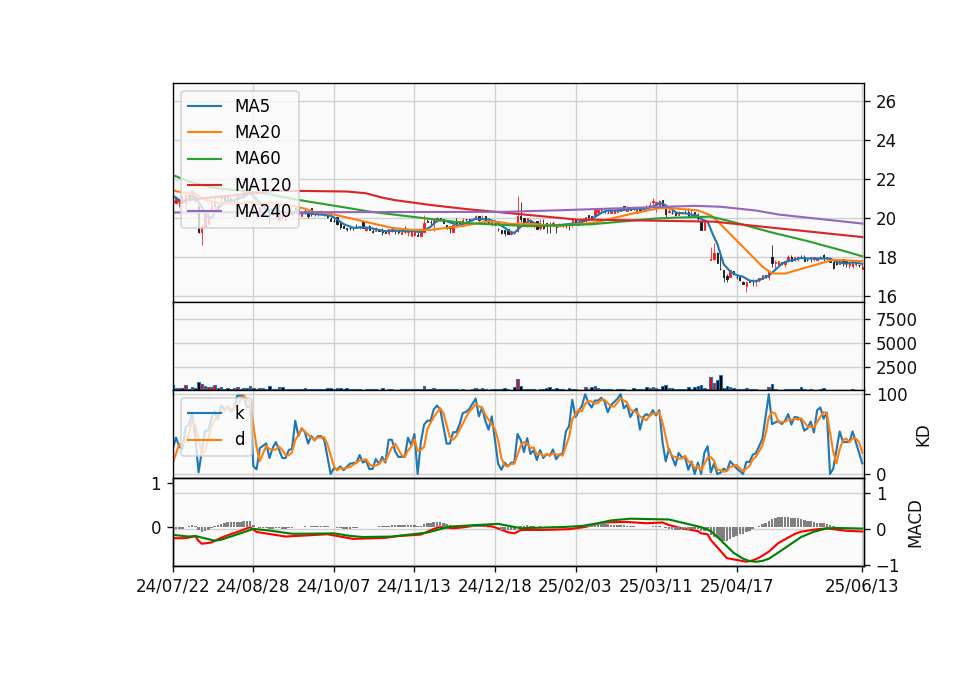Click the MACD right axis value -1
Screen dimensions: 960x690
[886, 566]
